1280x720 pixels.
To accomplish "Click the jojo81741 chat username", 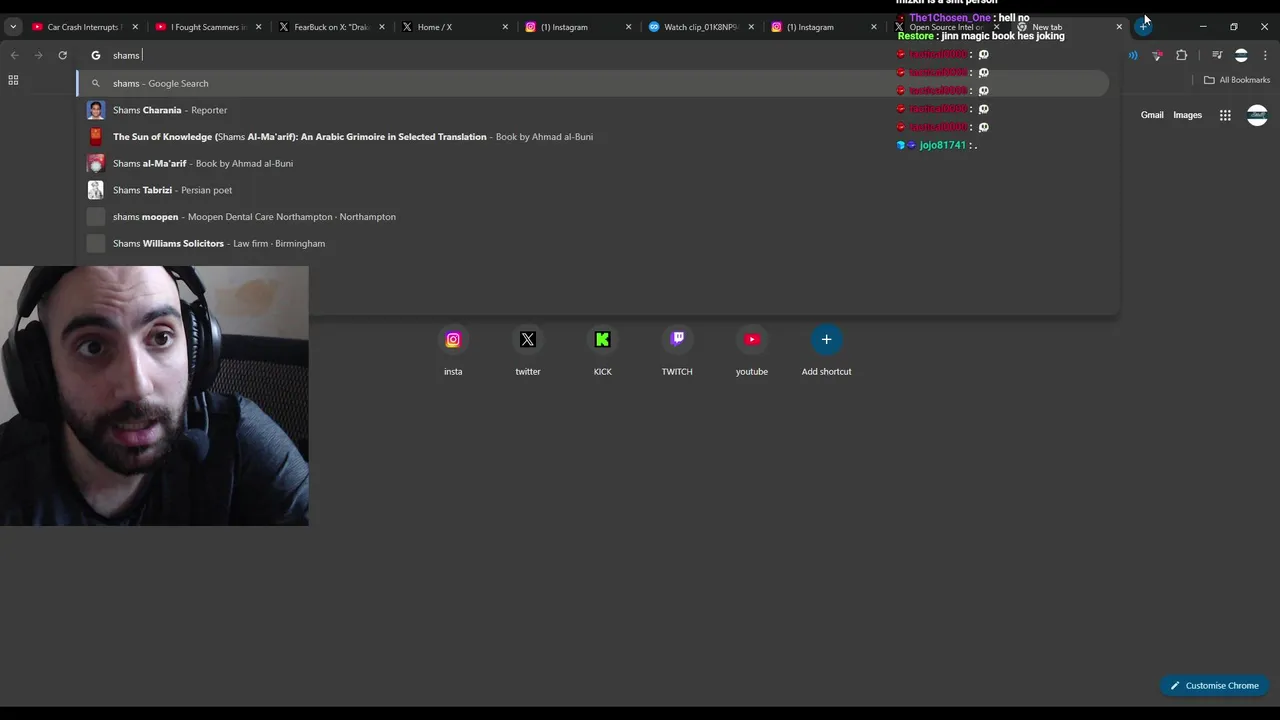I will tap(943, 145).
